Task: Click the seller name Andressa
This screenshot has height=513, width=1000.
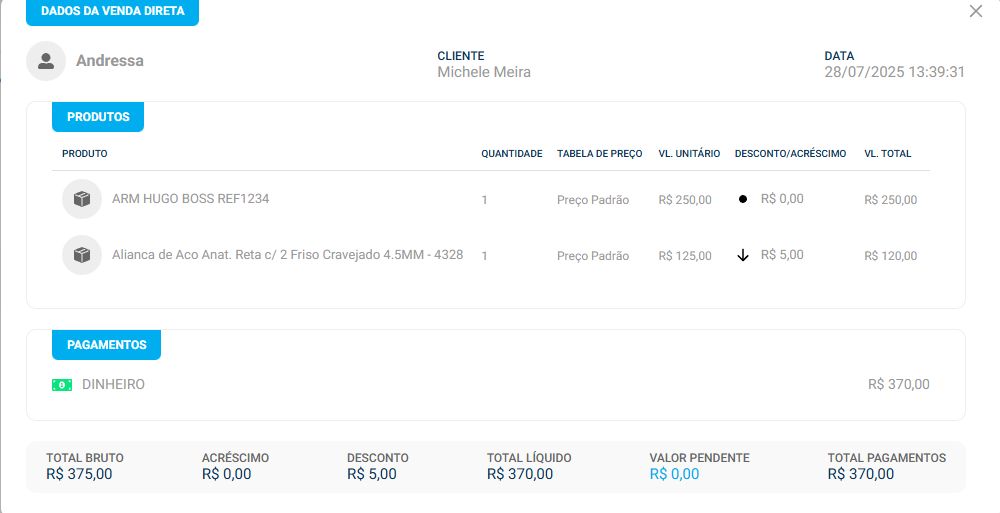Action: click(x=110, y=61)
